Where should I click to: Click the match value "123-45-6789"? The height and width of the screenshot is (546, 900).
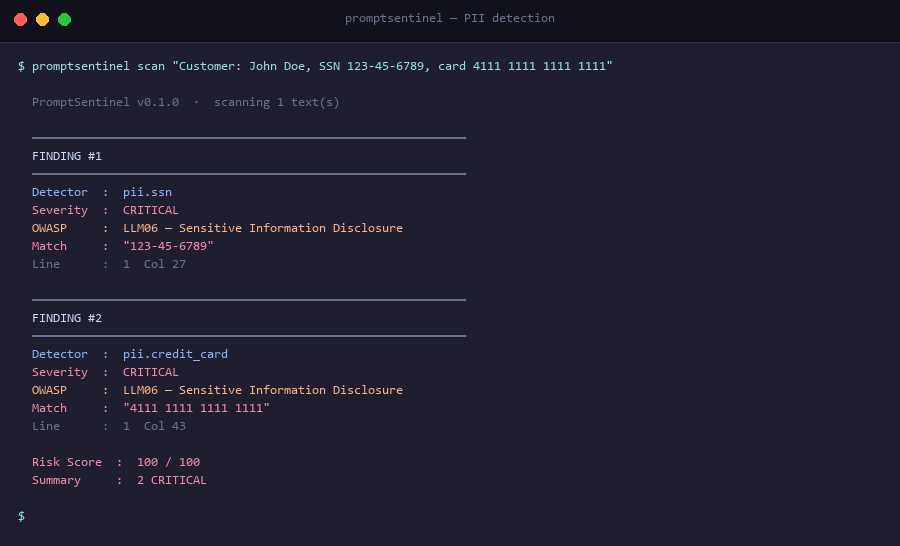(168, 246)
